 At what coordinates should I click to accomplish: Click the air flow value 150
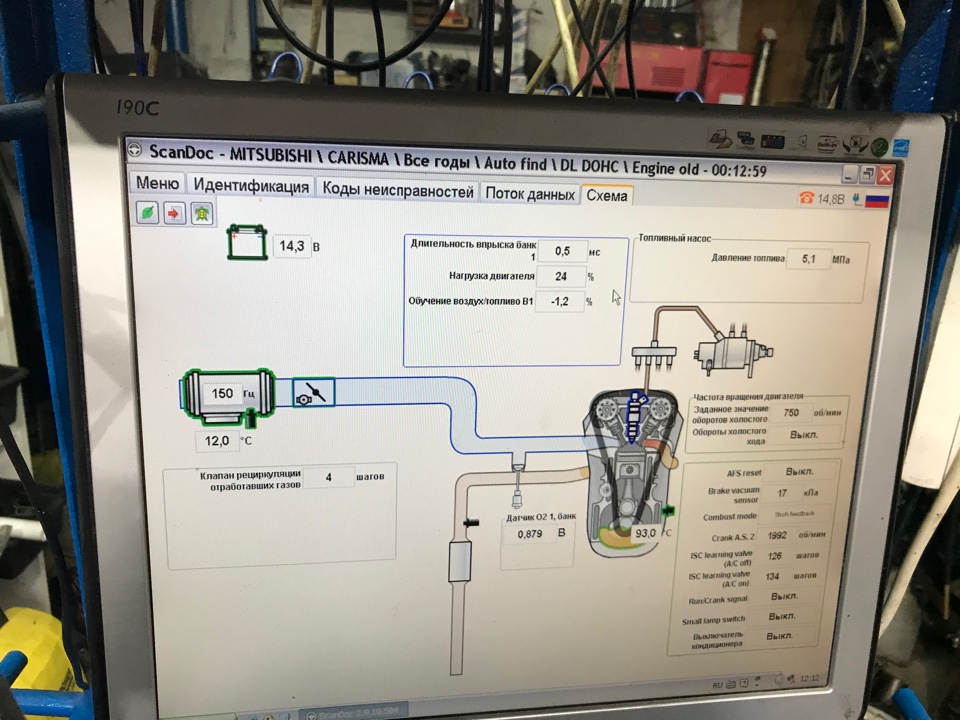[222, 393]
